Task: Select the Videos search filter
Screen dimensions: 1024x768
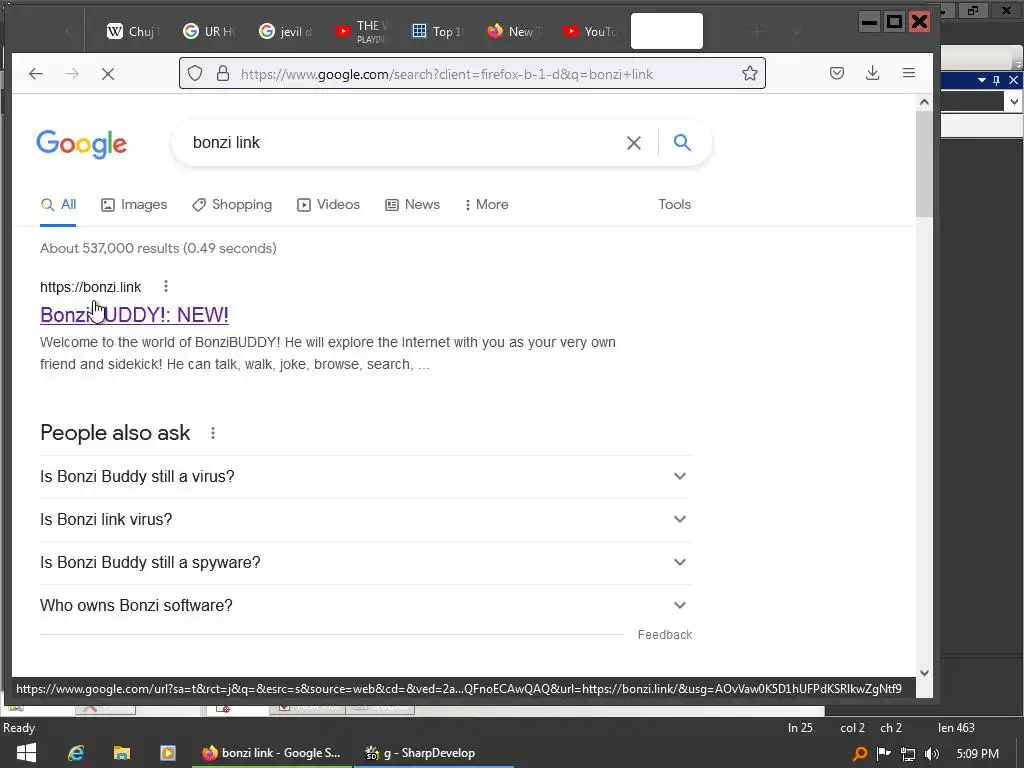Action: pyautogui.click(x=328, y=204)
